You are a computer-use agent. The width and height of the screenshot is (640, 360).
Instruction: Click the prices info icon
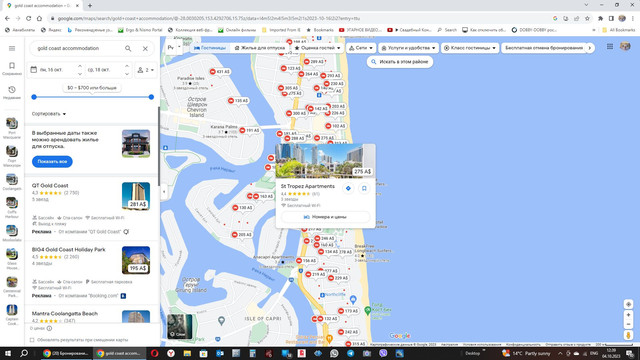click(49, 328)
